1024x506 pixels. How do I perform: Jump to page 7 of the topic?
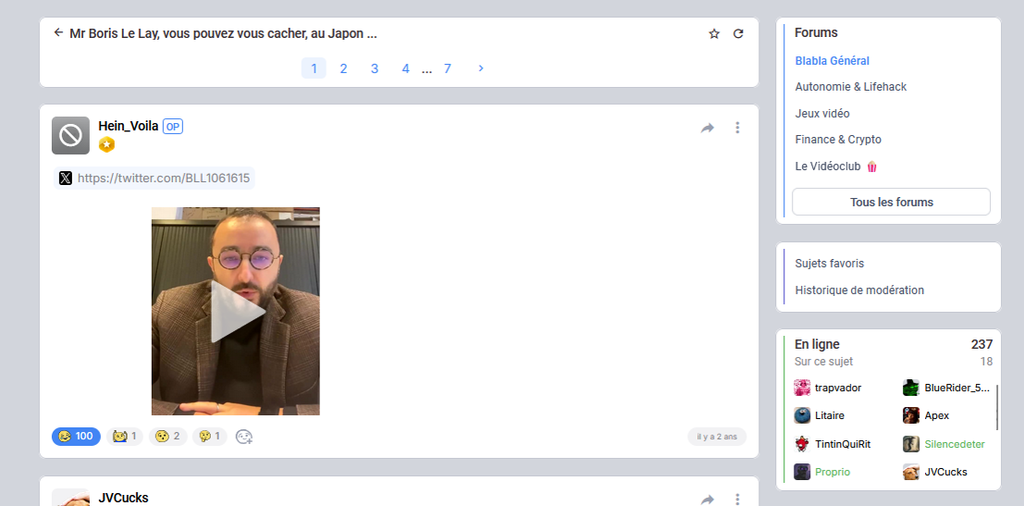click(447, 68)
